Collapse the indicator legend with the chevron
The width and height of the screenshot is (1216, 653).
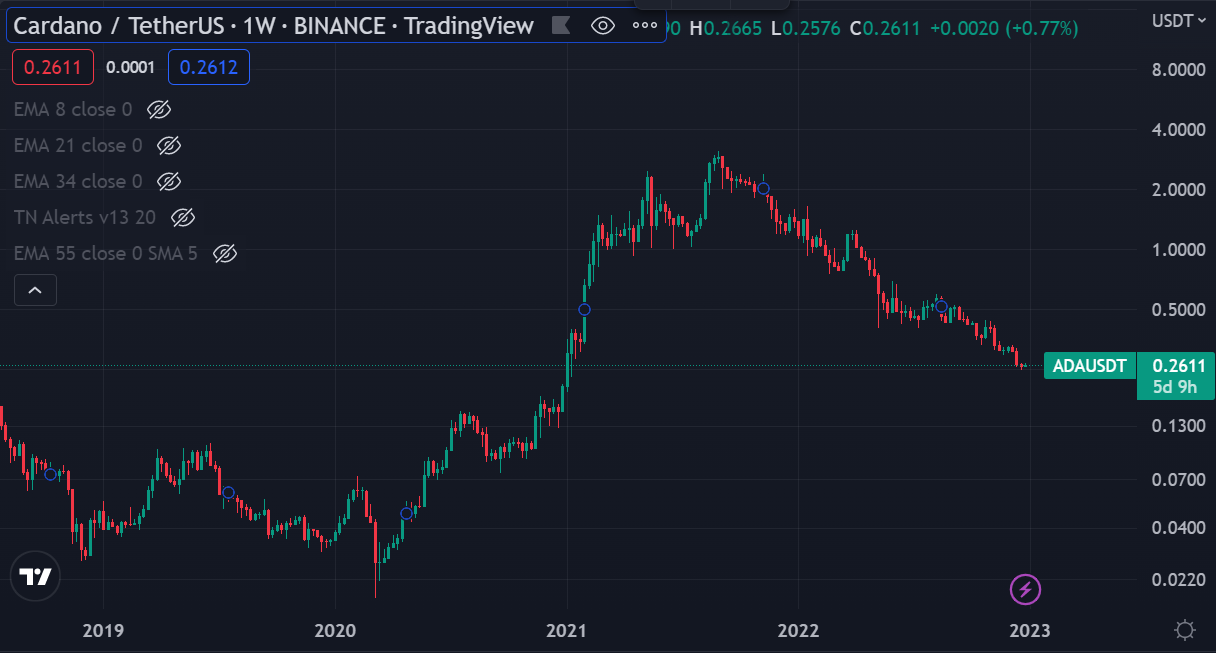tap(35, 290)
